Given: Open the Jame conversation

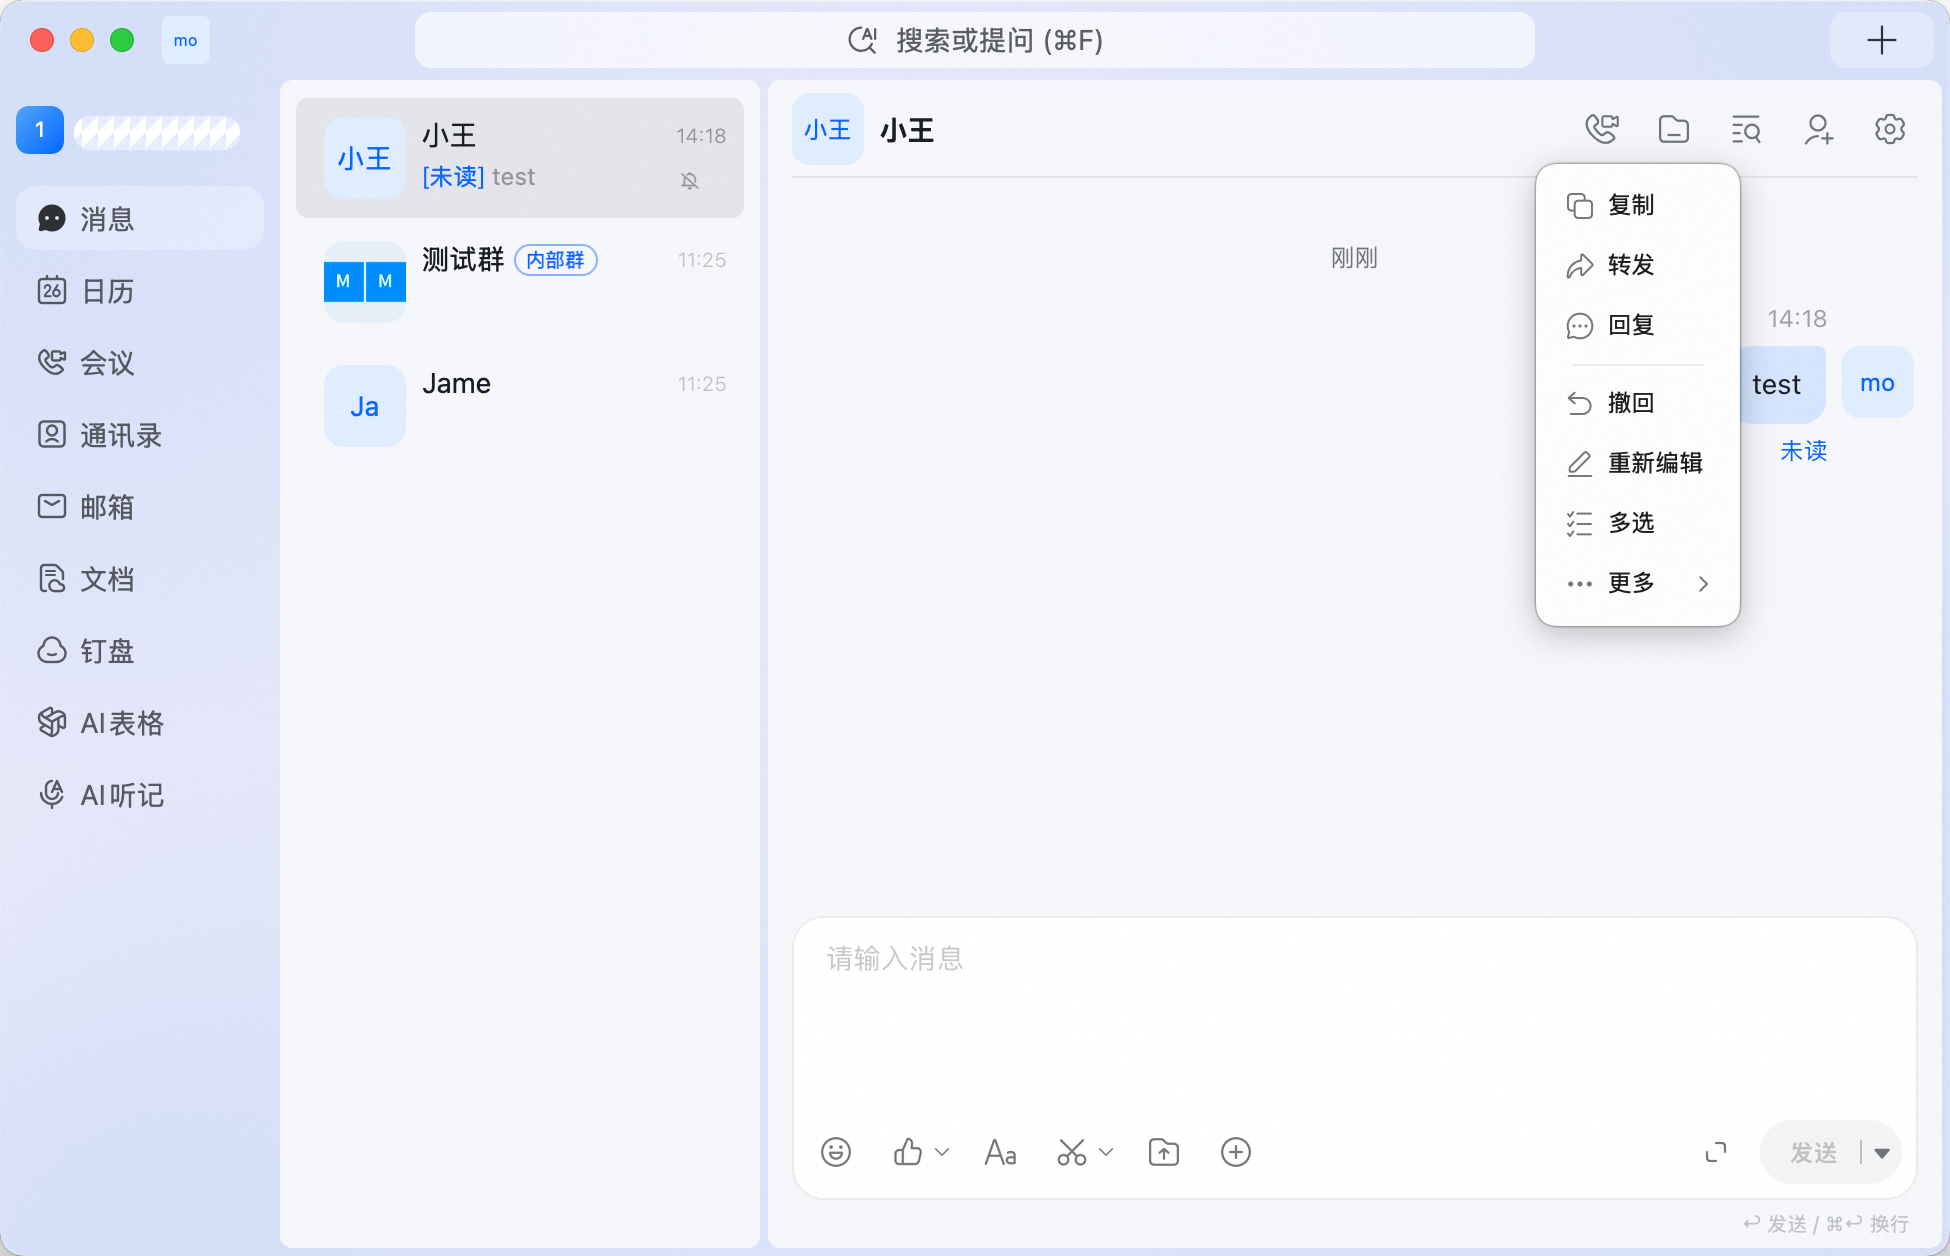Looking at the screenshot, I should (x=520, y=406).
